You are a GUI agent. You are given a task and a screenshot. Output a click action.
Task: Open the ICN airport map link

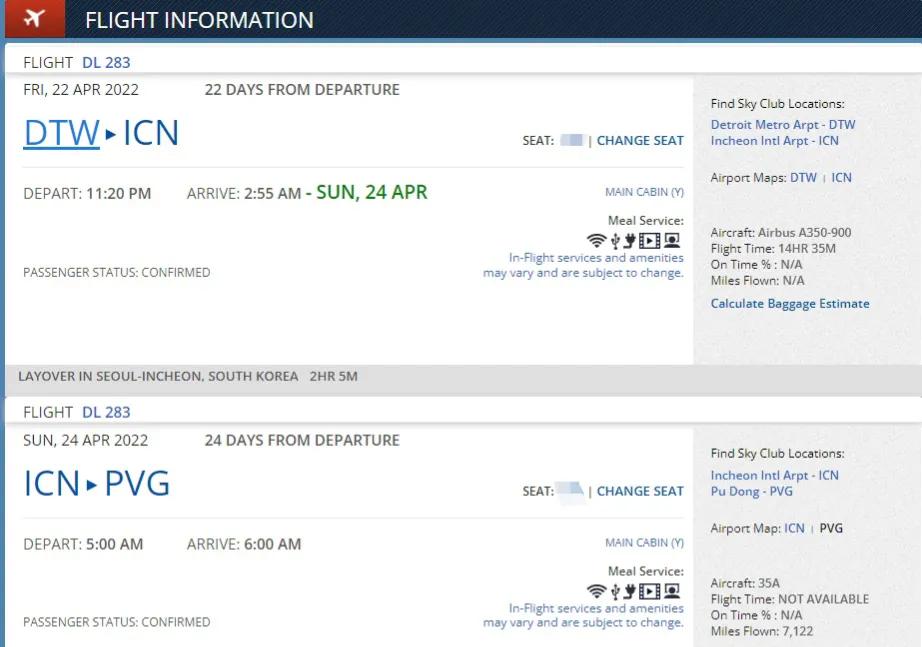841,177
